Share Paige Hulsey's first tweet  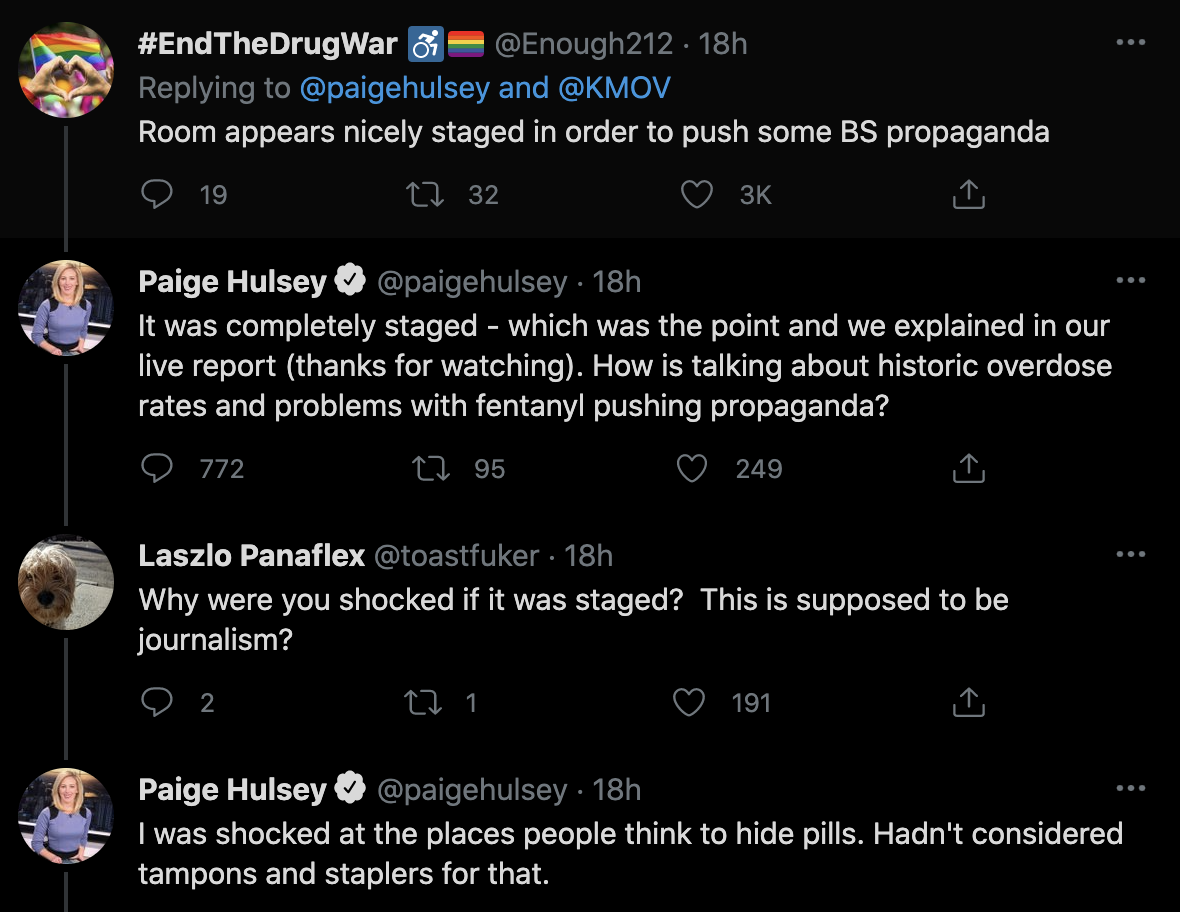969,468
